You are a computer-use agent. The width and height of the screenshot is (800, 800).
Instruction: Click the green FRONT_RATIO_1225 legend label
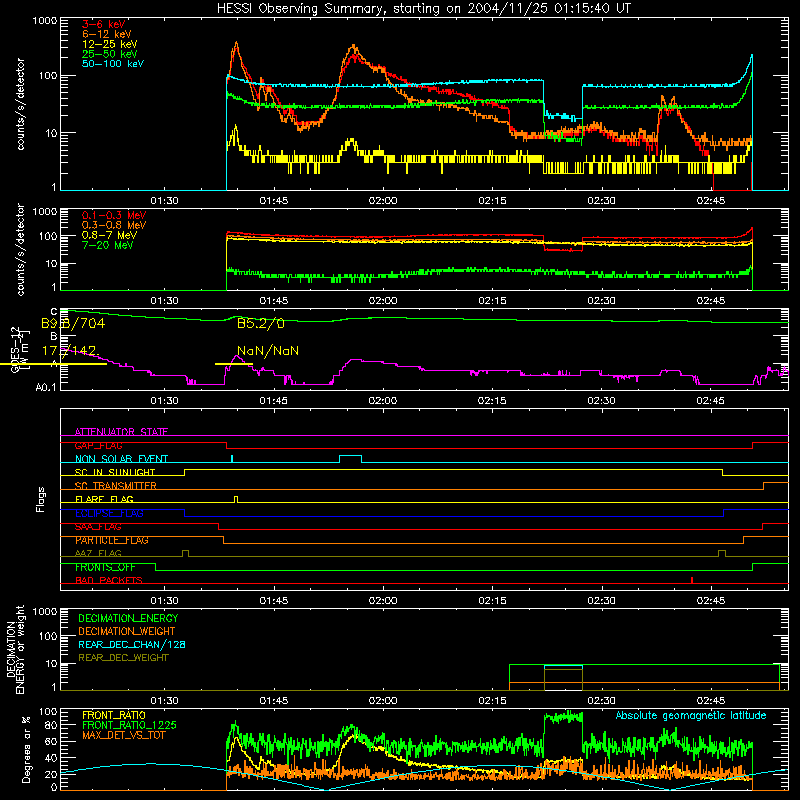(130, 725)
